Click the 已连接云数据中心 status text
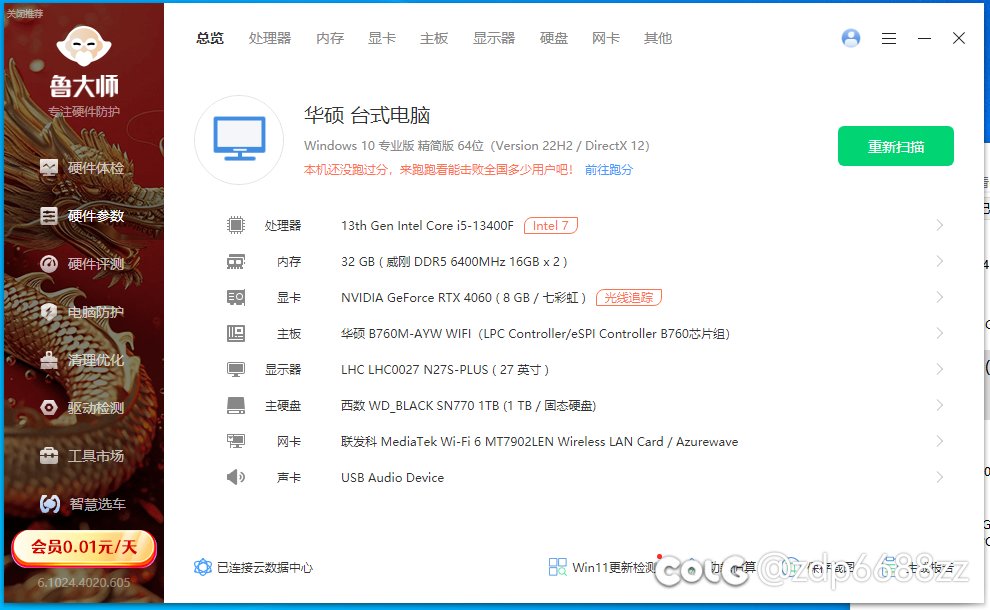The width and height of the screenshot is (990, 610). click(265, 568)
